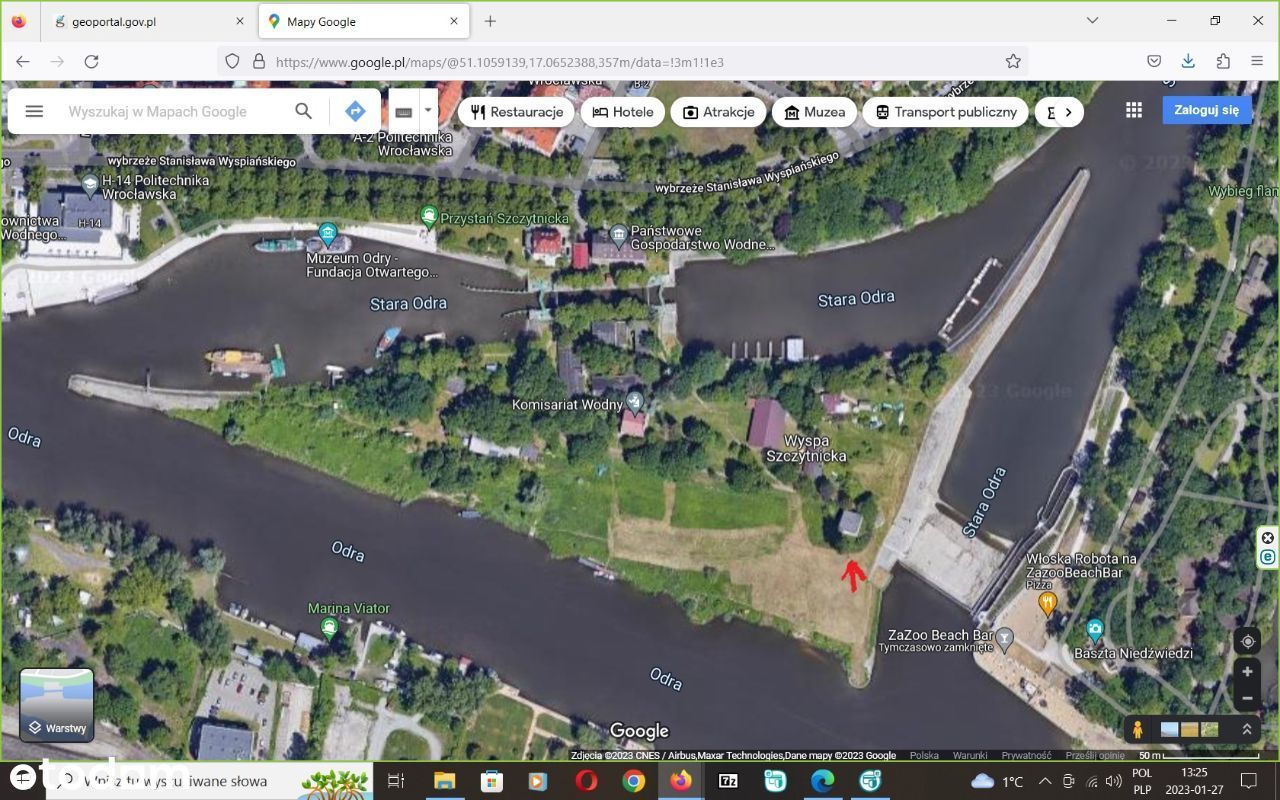Viewport: 1280px width, 800px height.
Task: Show my location on the map
Action: pyautogui.click(x=1247, y=641)
